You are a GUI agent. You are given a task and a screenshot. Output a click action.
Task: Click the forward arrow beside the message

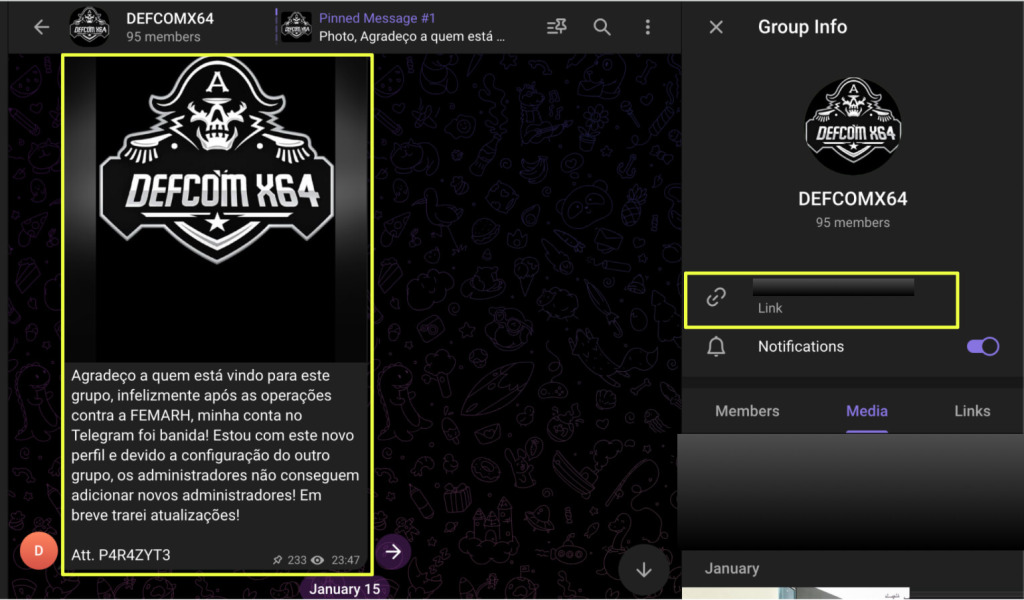(x=394, y=551)
